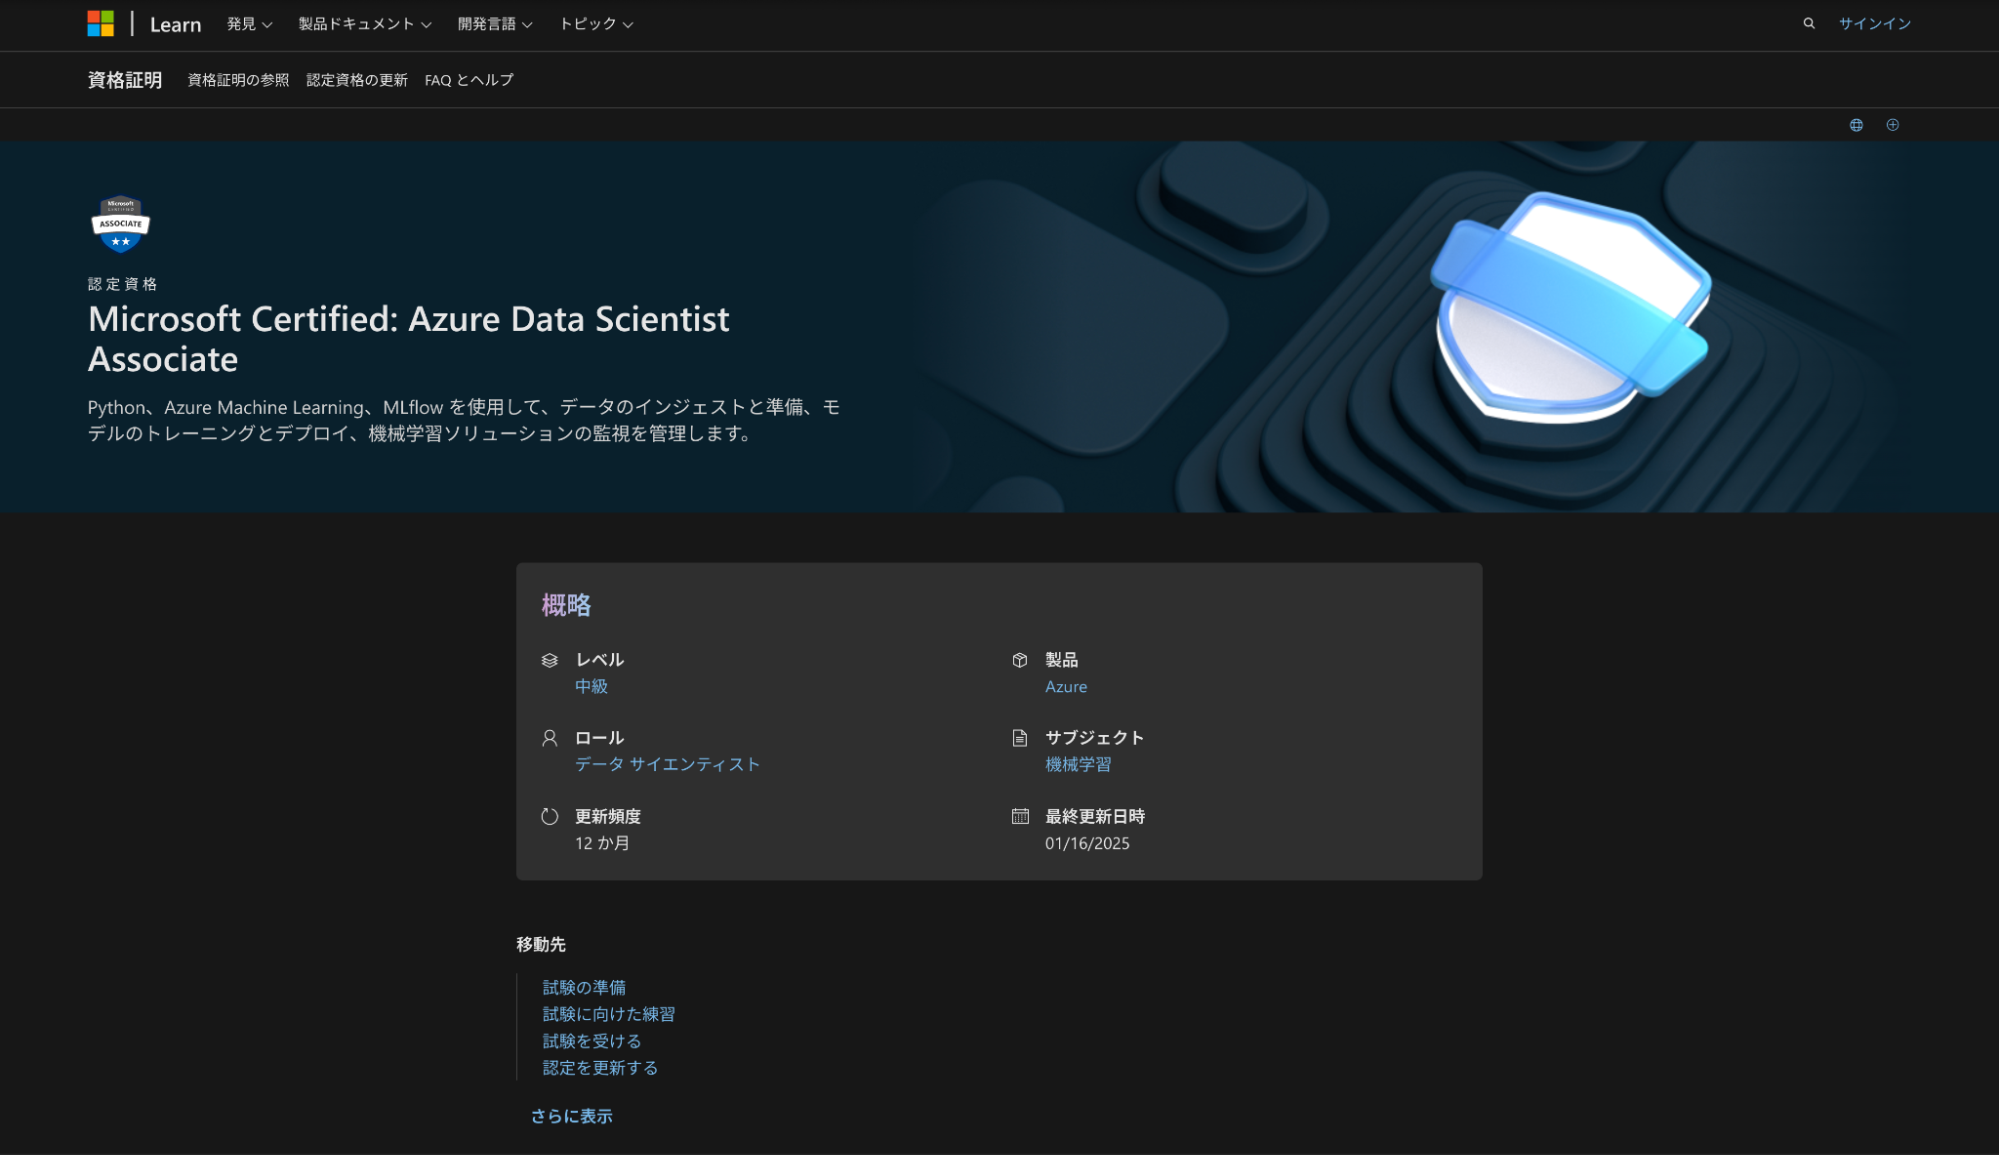Click the 最終更新日時 label

(1095, 816)
